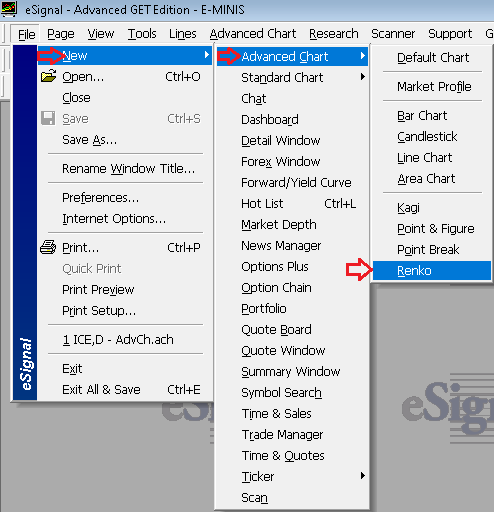This screenshot has height=512, width=494.
Task: Choose Save As... in the File menu
Action: pos(125,140)
